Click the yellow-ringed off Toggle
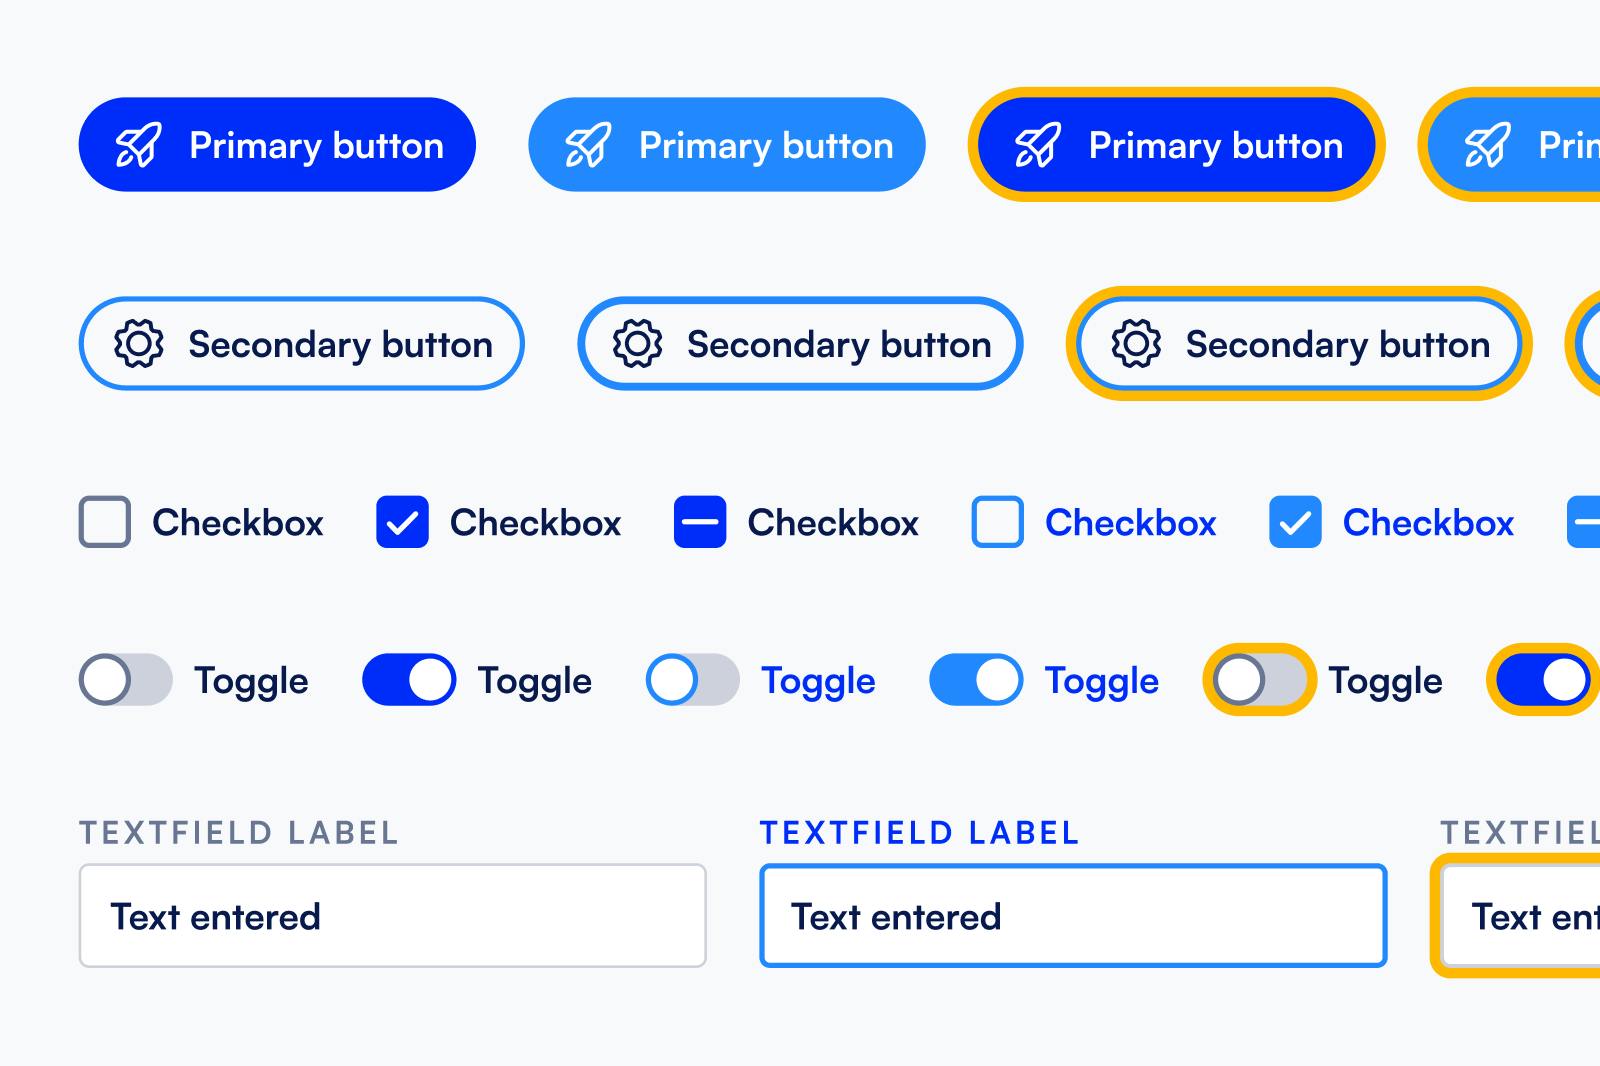 [1258, 680]
